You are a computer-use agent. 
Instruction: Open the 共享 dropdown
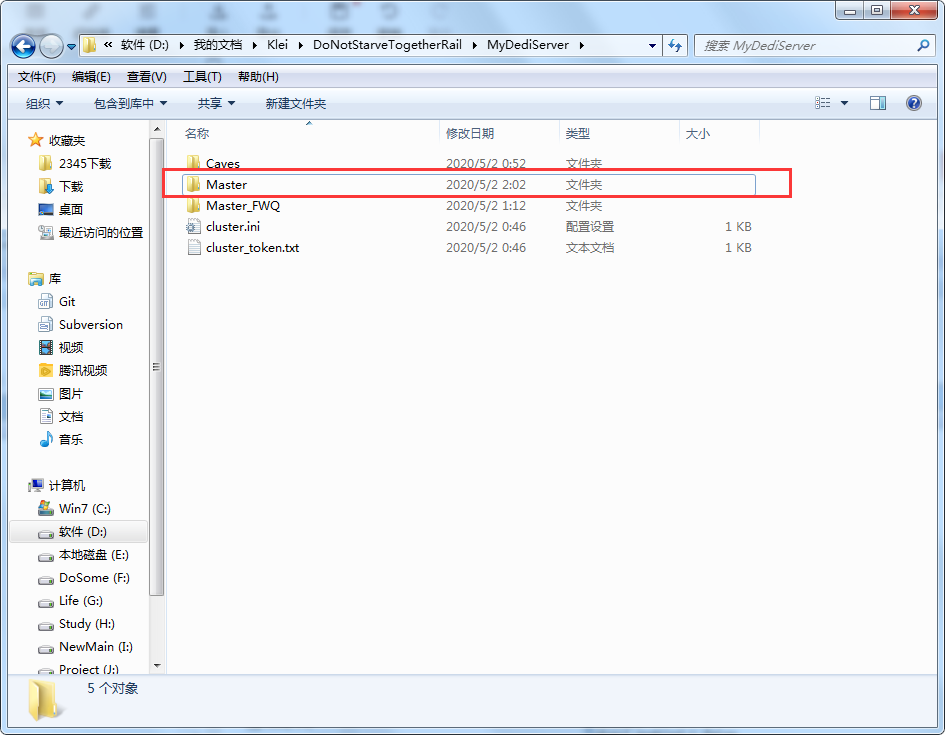[216, 104]
